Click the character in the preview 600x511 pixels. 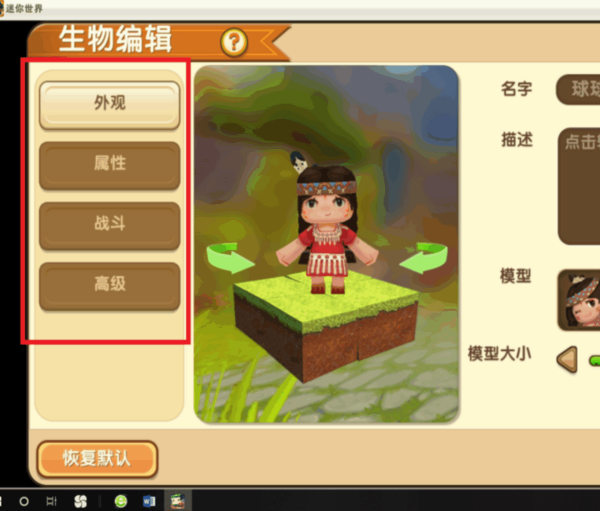[326, 226]
